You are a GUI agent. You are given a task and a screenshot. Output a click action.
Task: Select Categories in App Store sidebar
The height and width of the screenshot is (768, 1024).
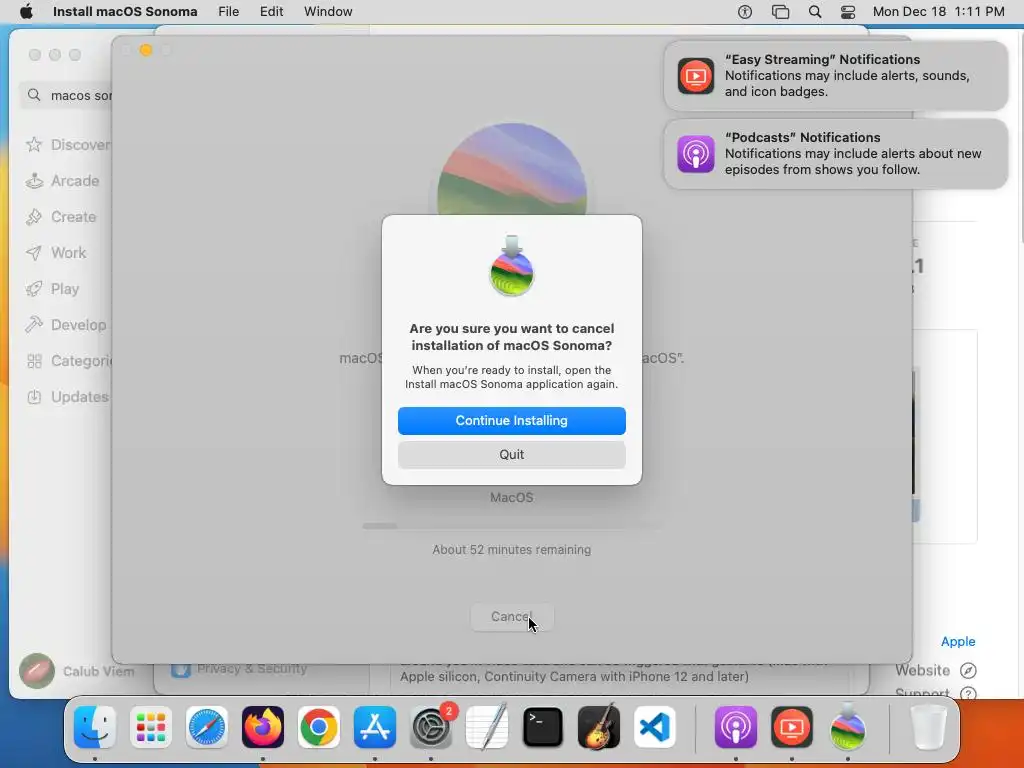tap(69, 360)
